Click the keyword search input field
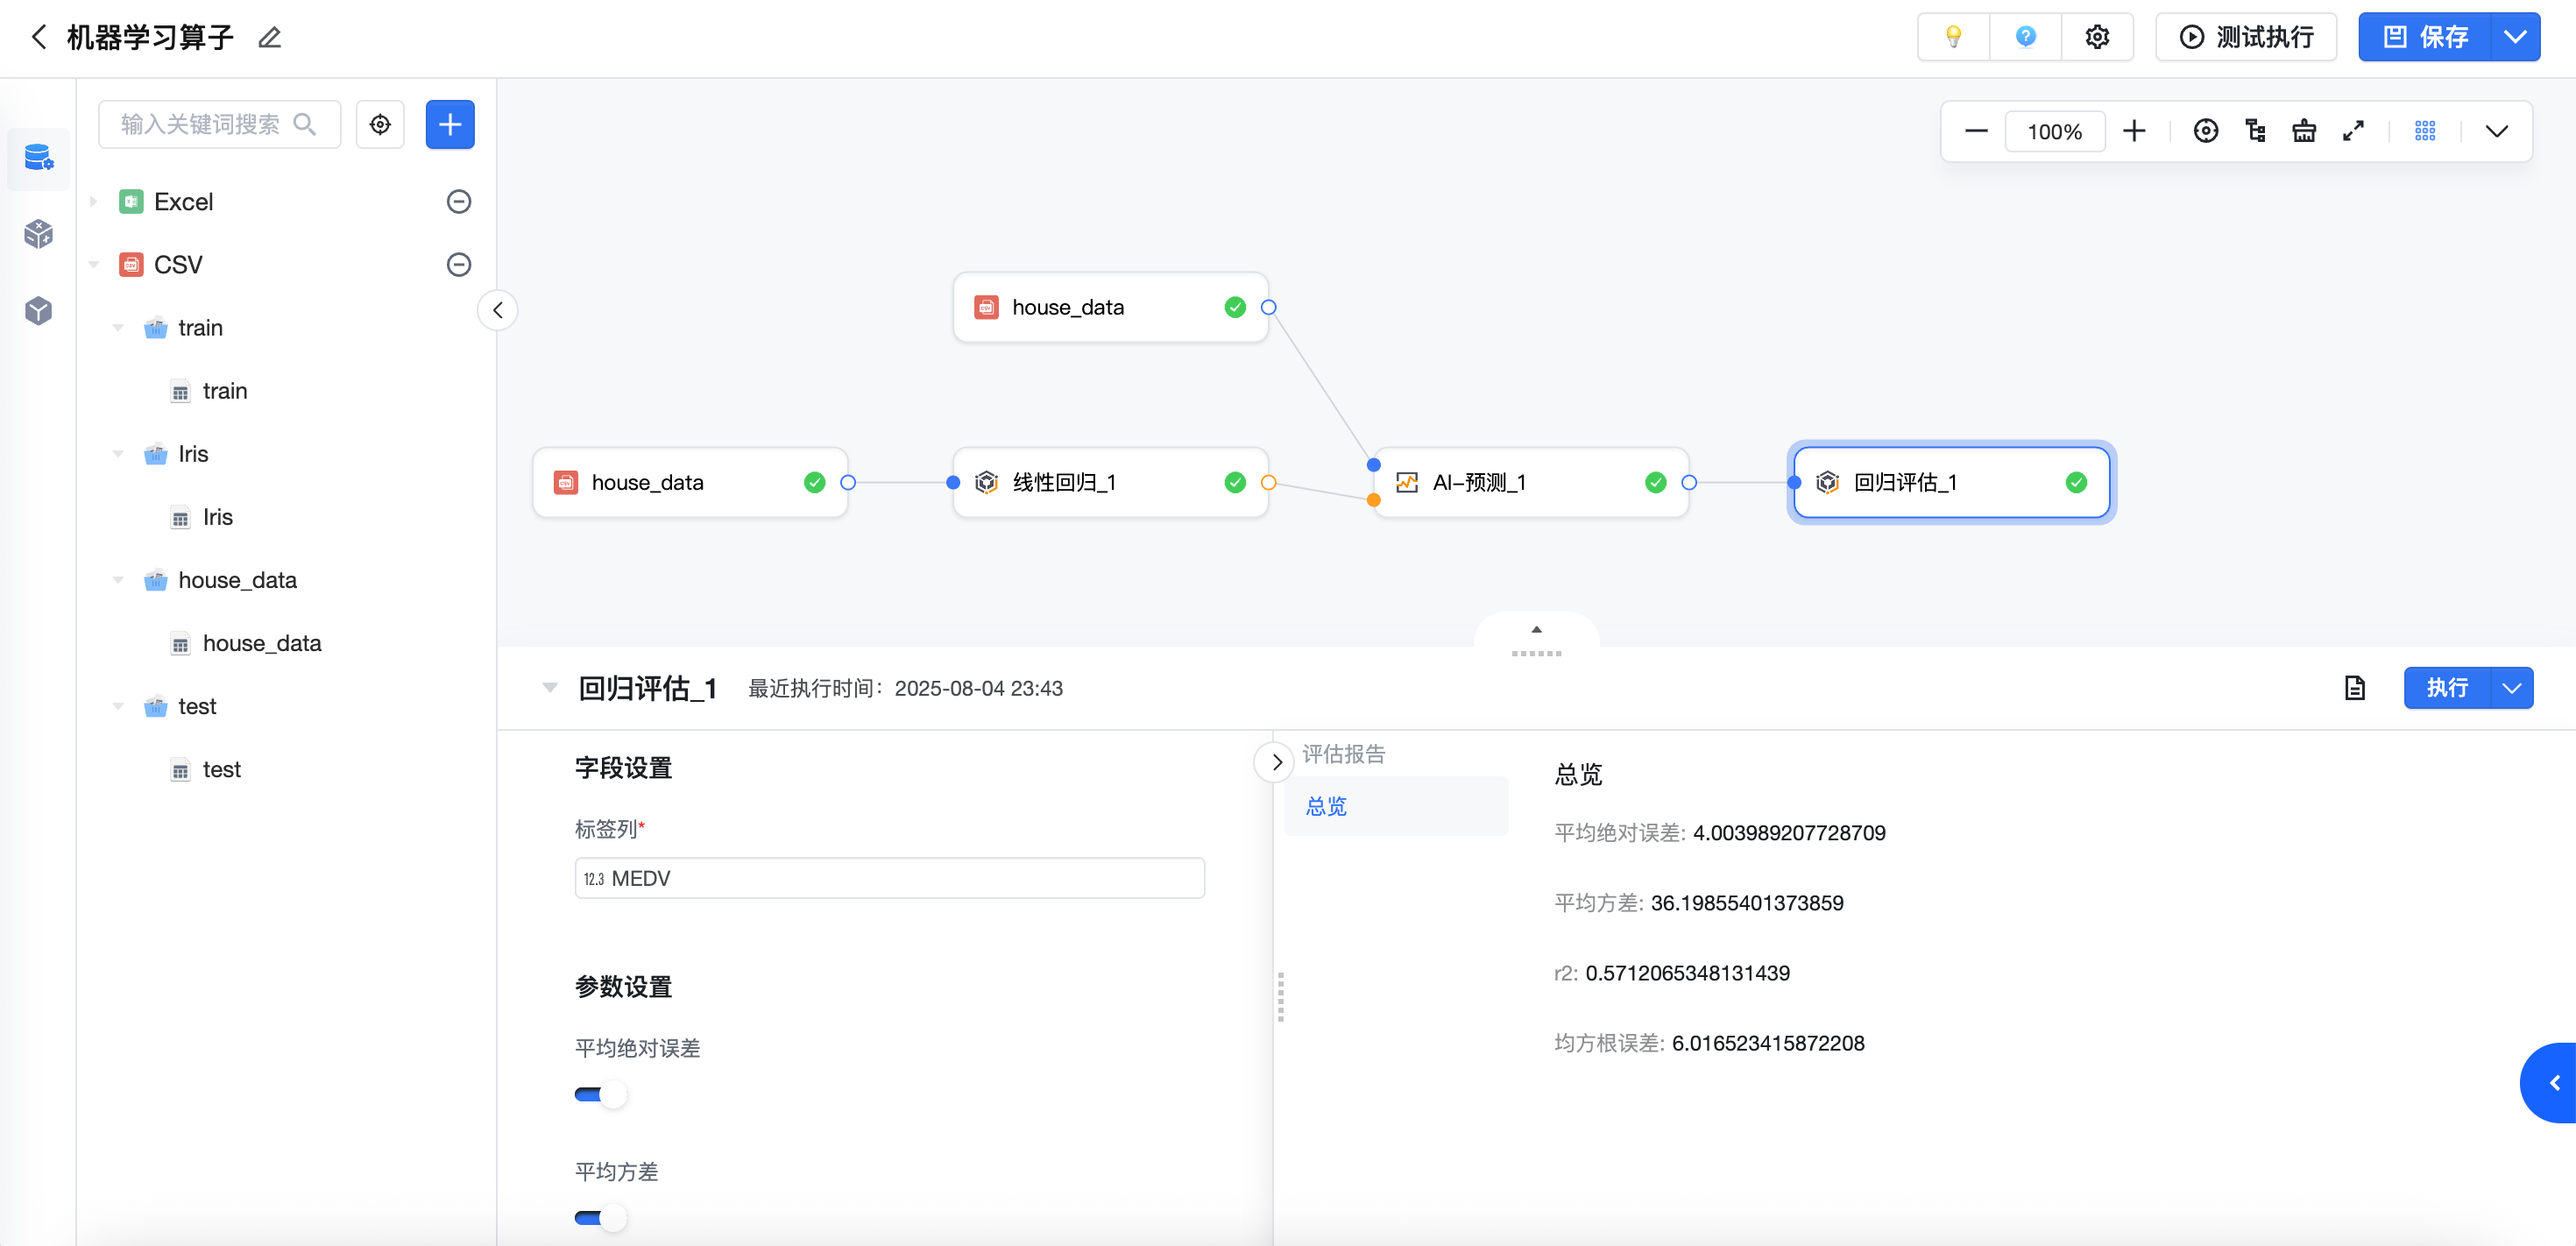The image size is (2576, 1246). 219,124
